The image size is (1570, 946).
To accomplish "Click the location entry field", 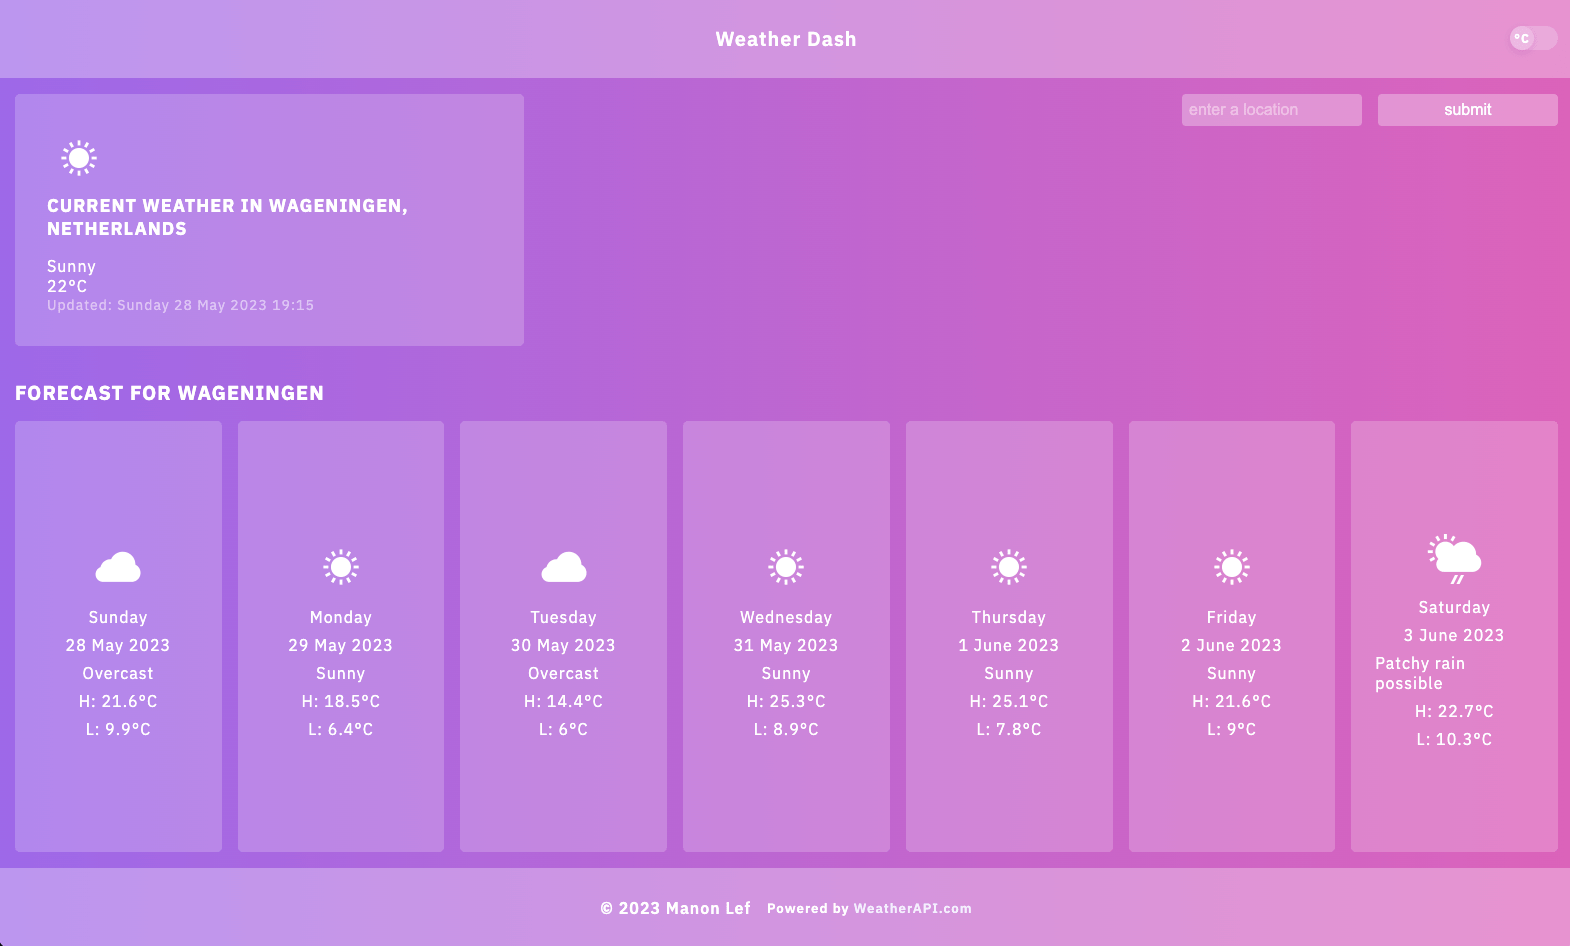I will [x=1270, y=109].
